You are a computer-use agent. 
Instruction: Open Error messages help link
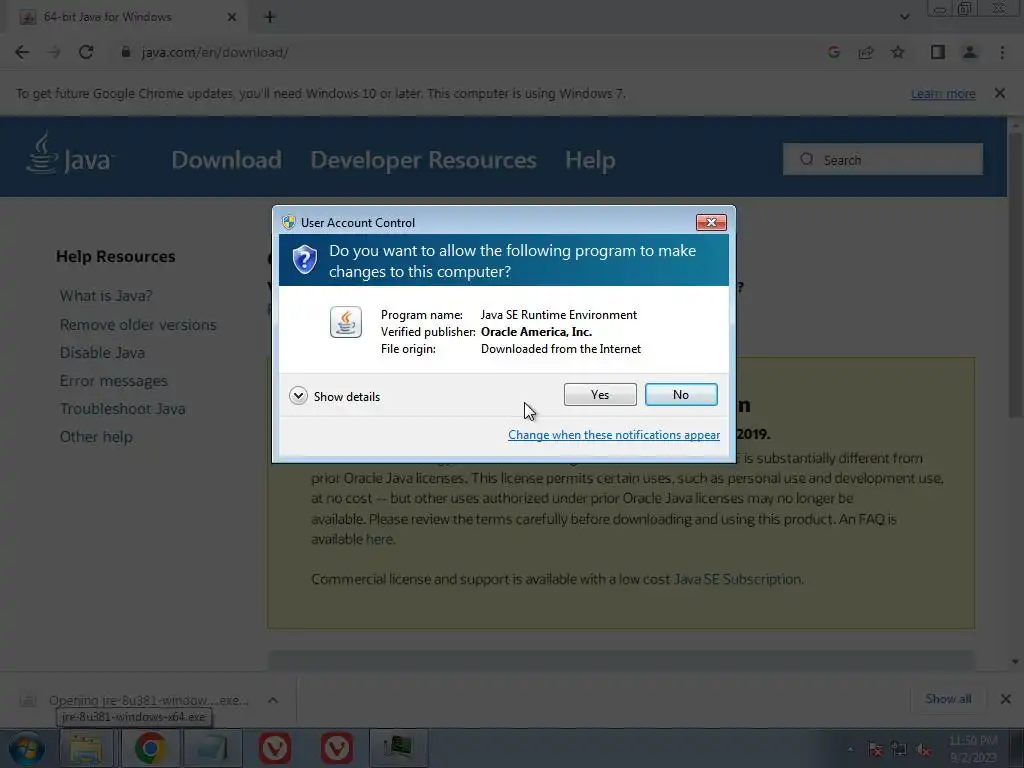click(x=114, y=381)
